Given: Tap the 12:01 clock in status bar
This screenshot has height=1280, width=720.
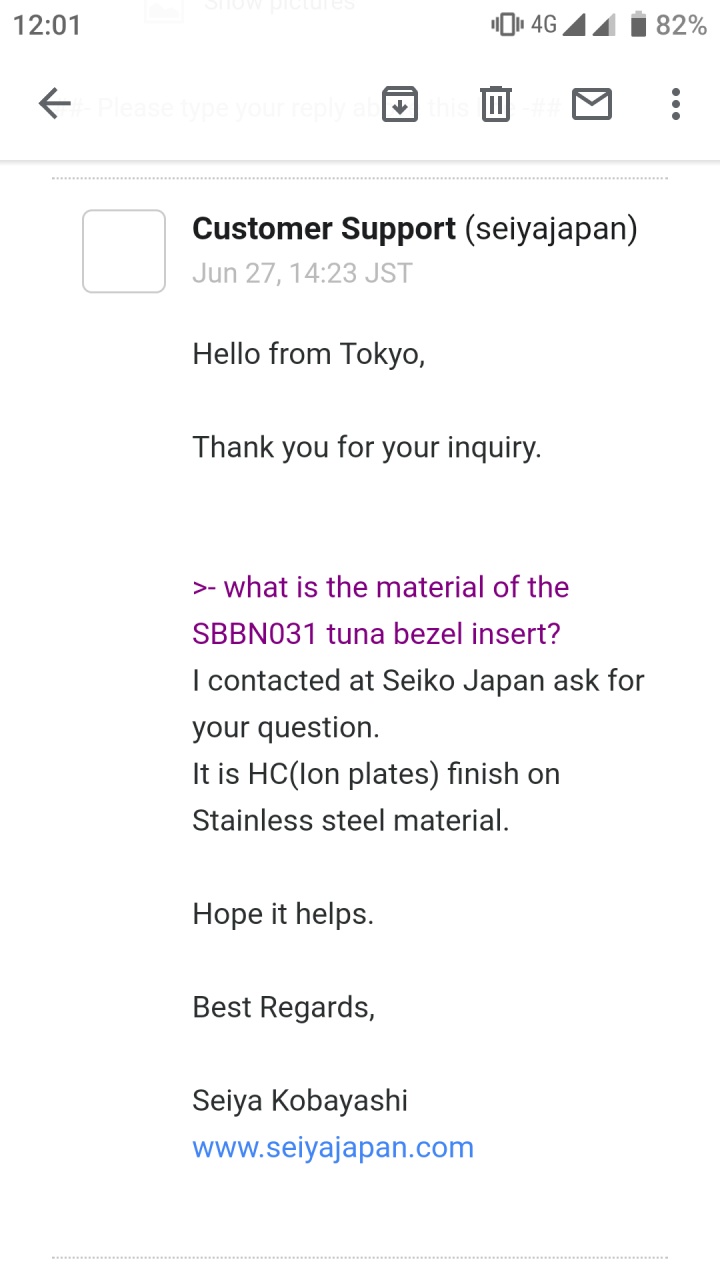Looking at the screenshot, I should (47, 25).
